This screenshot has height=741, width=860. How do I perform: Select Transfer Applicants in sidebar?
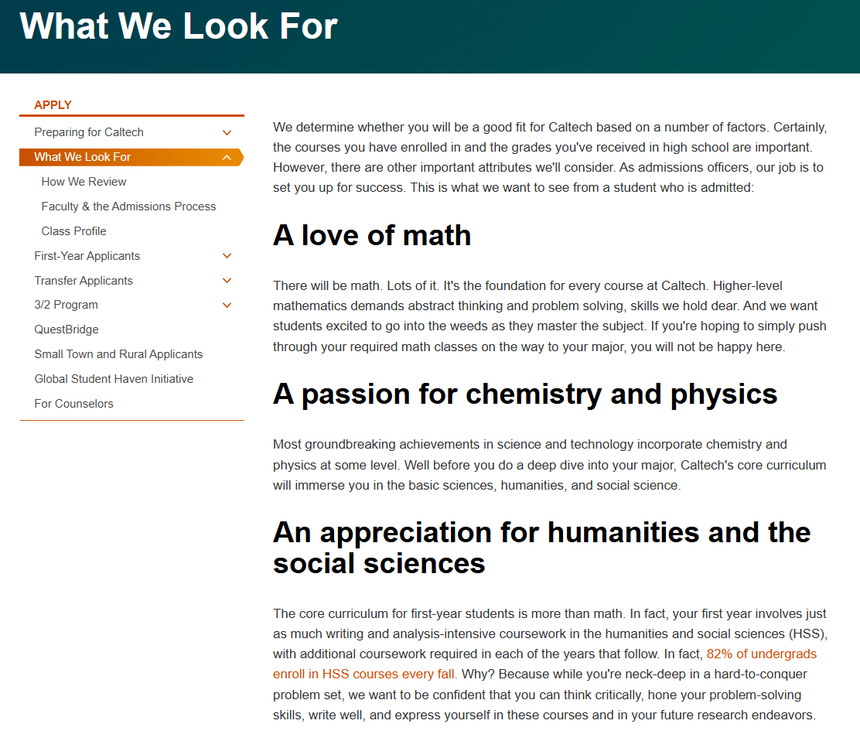pyautogui.click(x=83, y=281)
